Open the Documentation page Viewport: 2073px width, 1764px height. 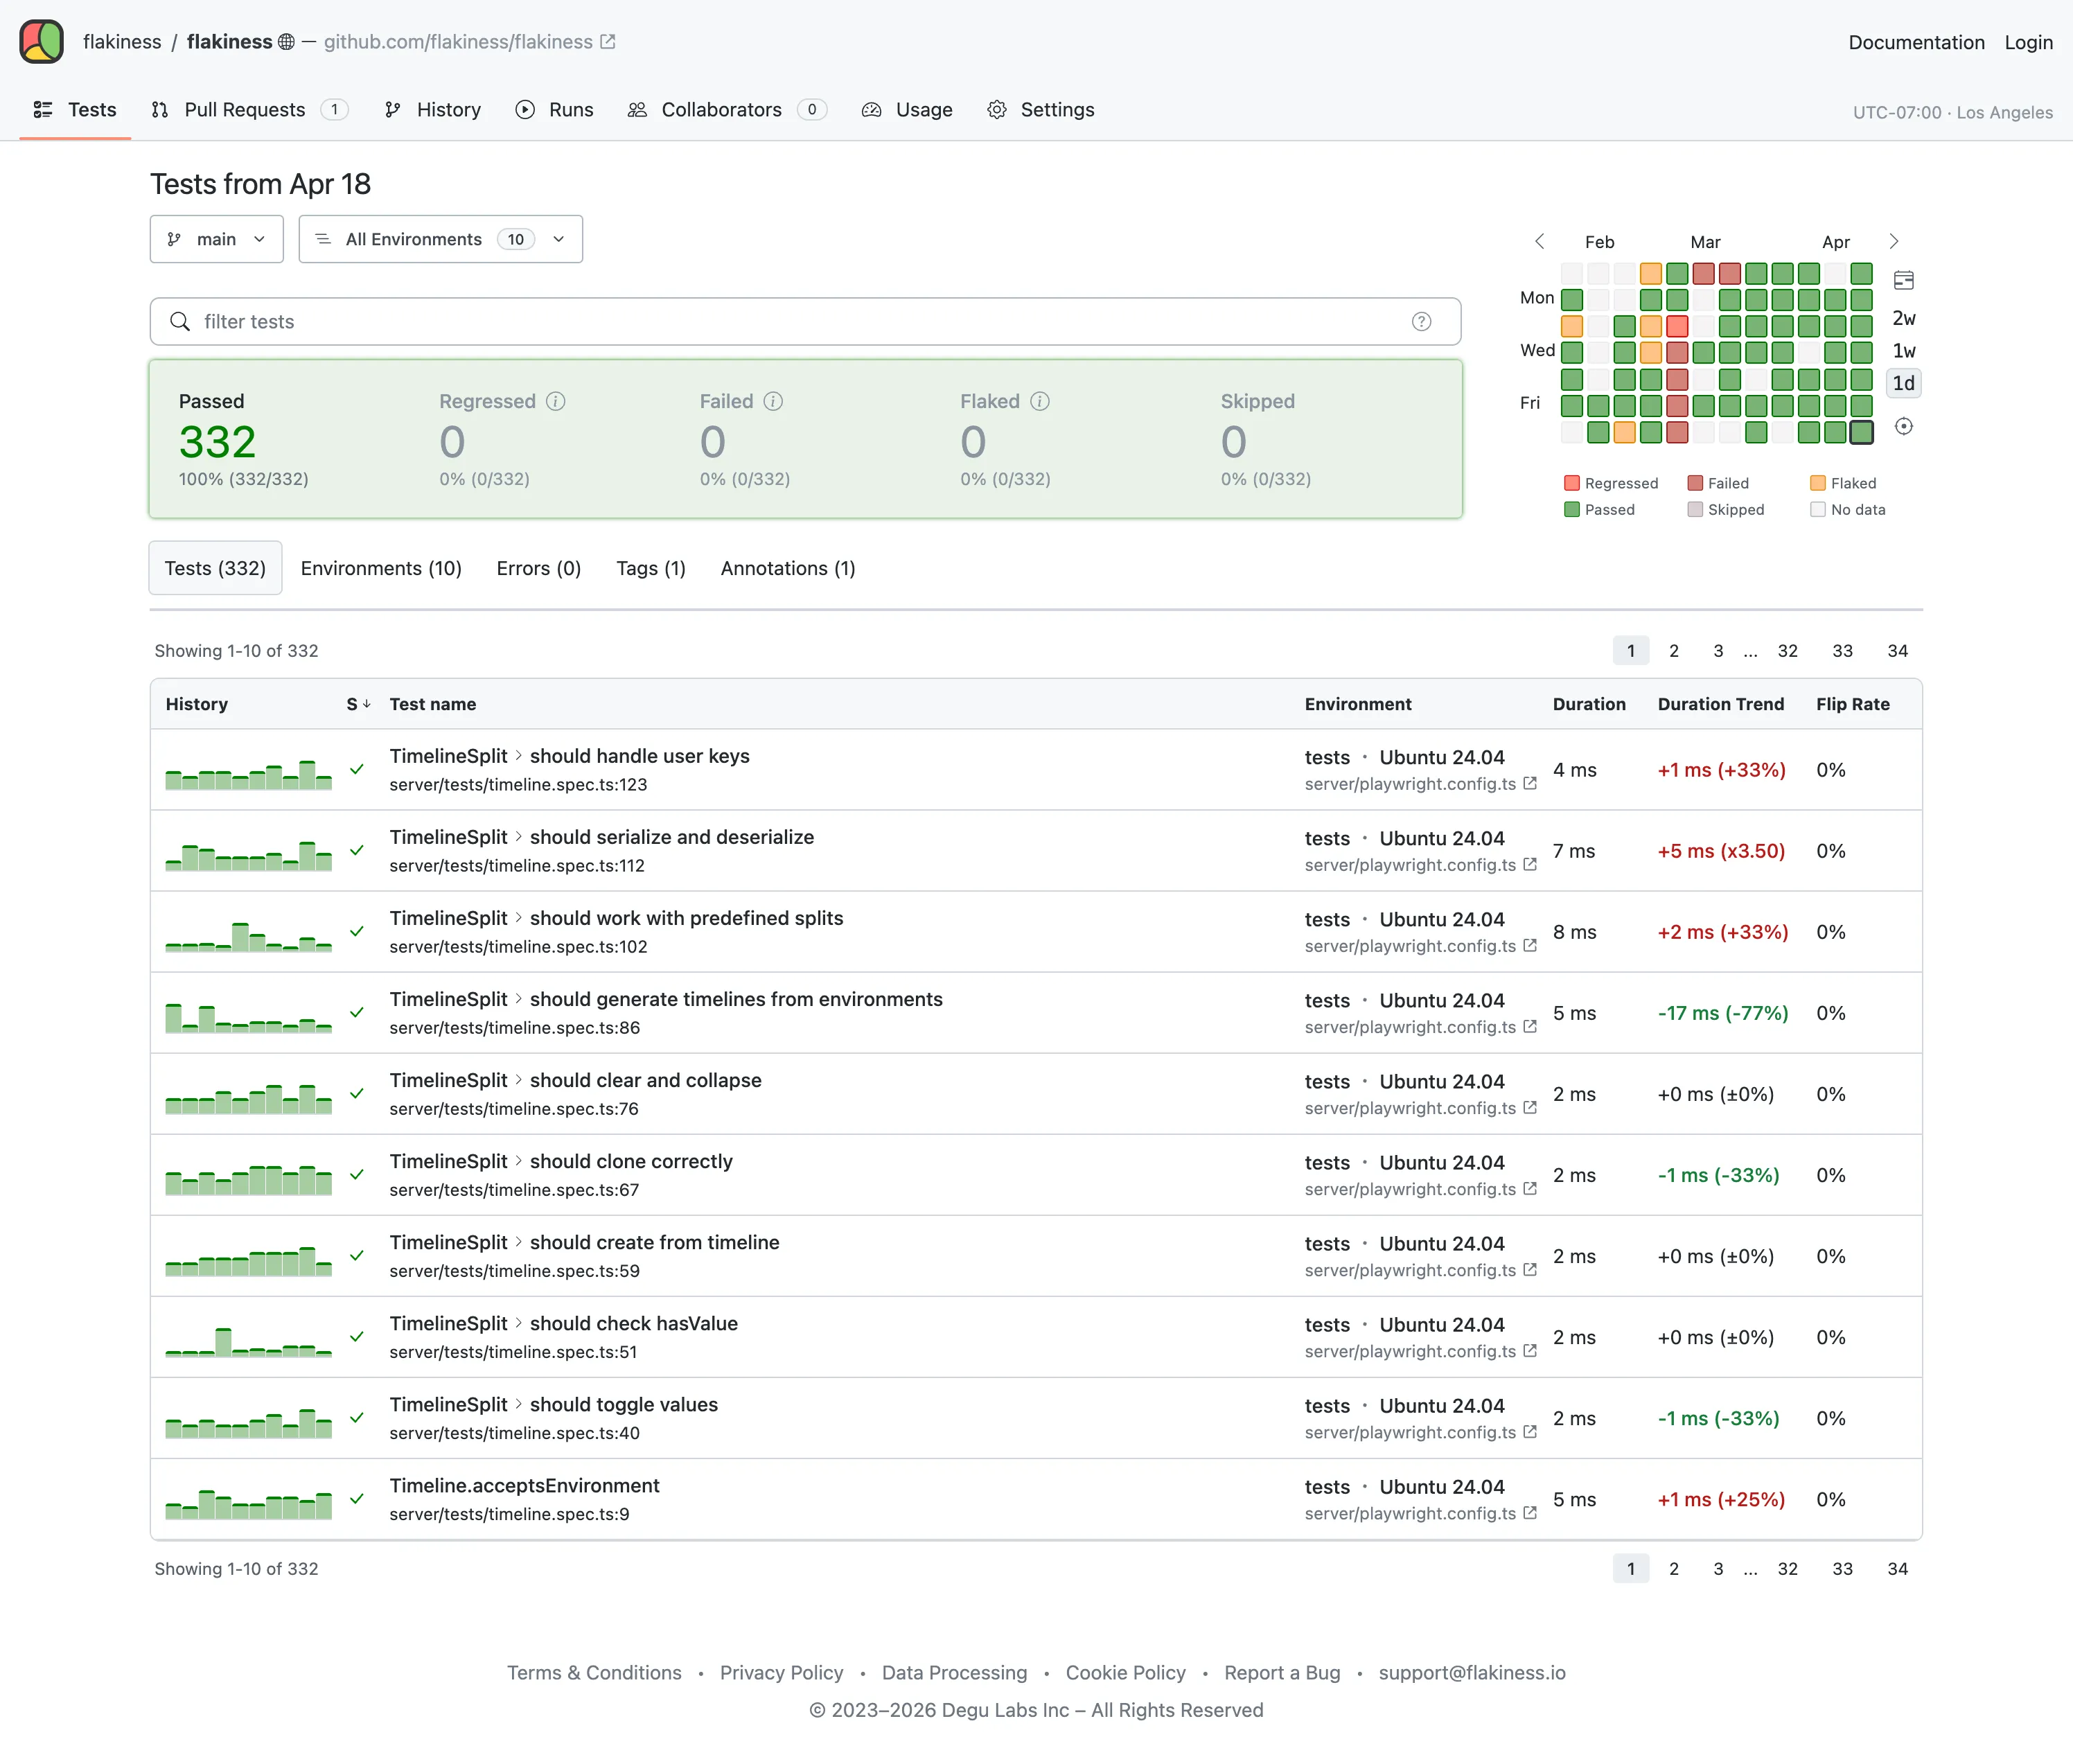pos(1915,42)
